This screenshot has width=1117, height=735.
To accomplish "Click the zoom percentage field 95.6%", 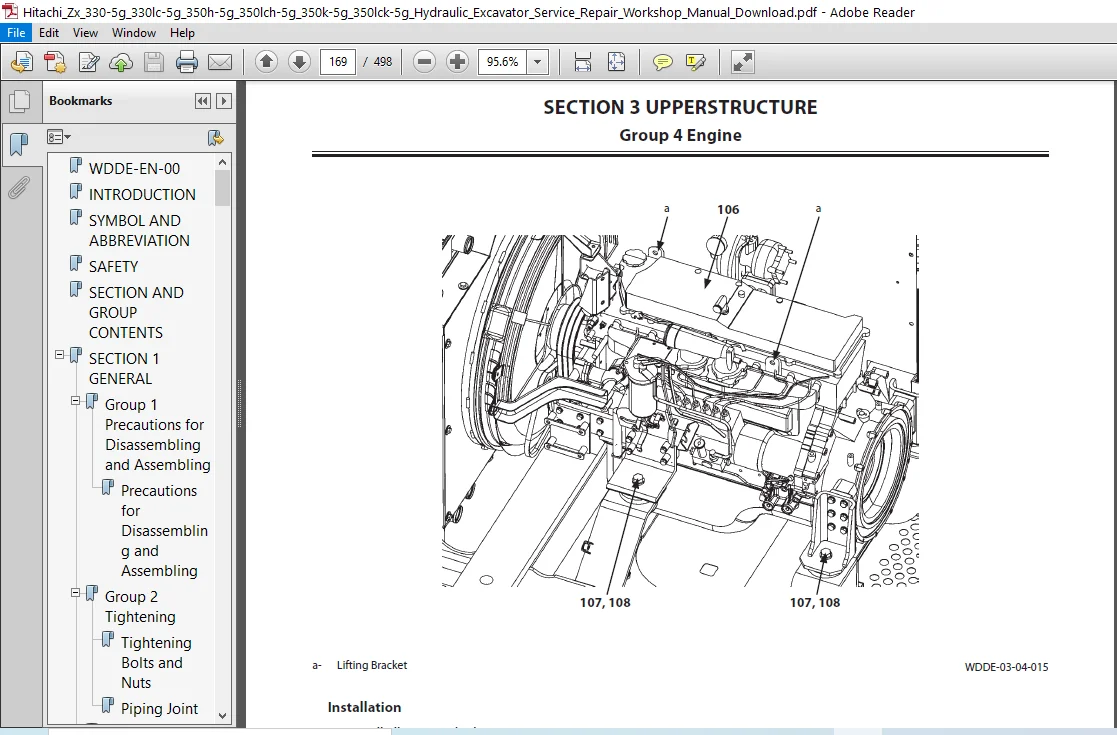I will 502,62.
